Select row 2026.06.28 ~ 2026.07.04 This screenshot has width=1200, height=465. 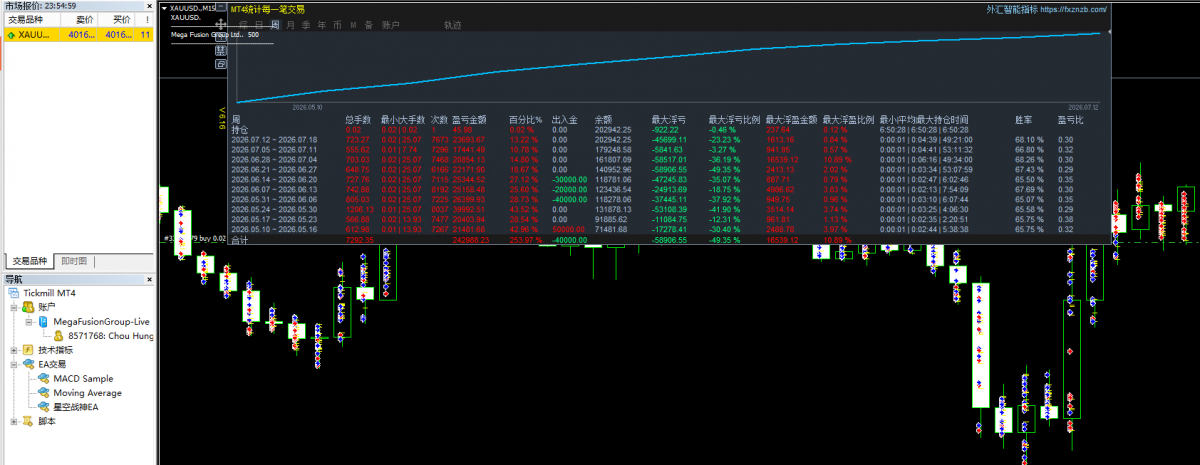pos(670,159)
